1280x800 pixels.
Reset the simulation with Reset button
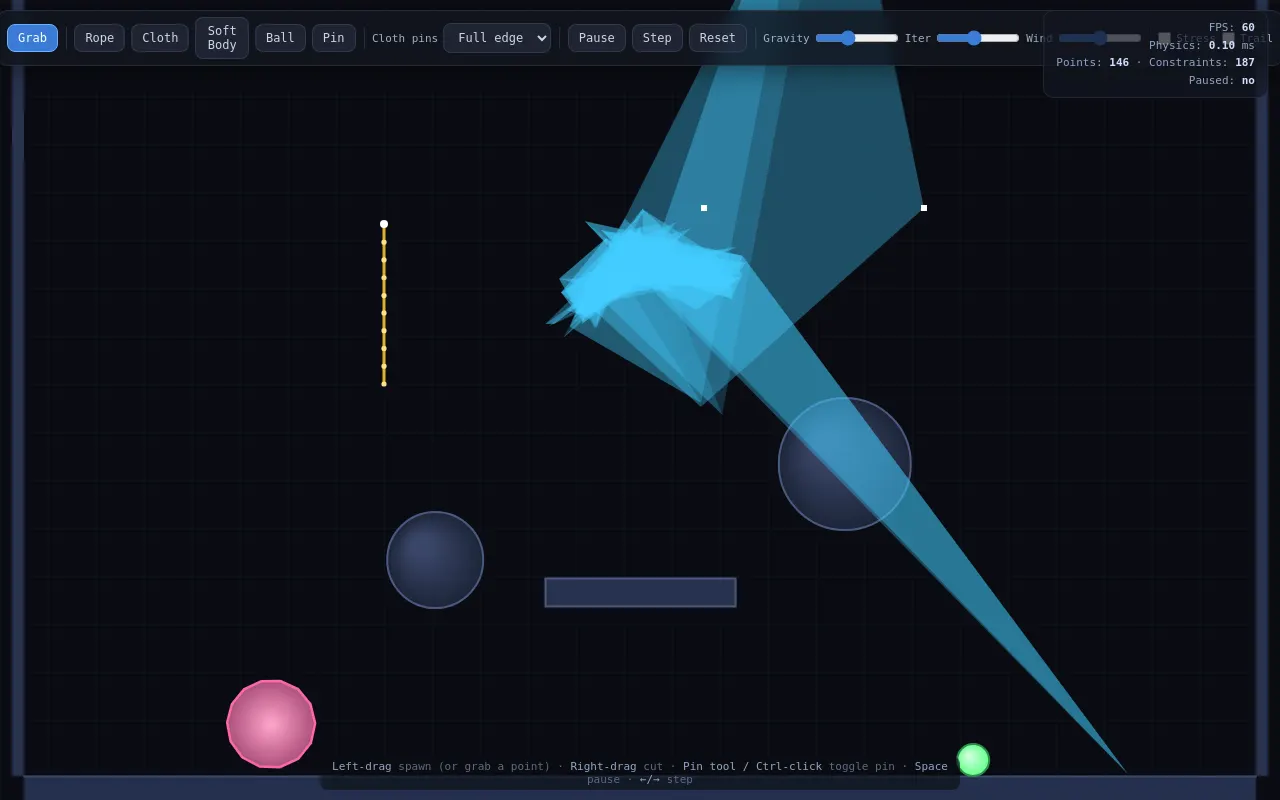pyautogui.click(x=718, y=38)
